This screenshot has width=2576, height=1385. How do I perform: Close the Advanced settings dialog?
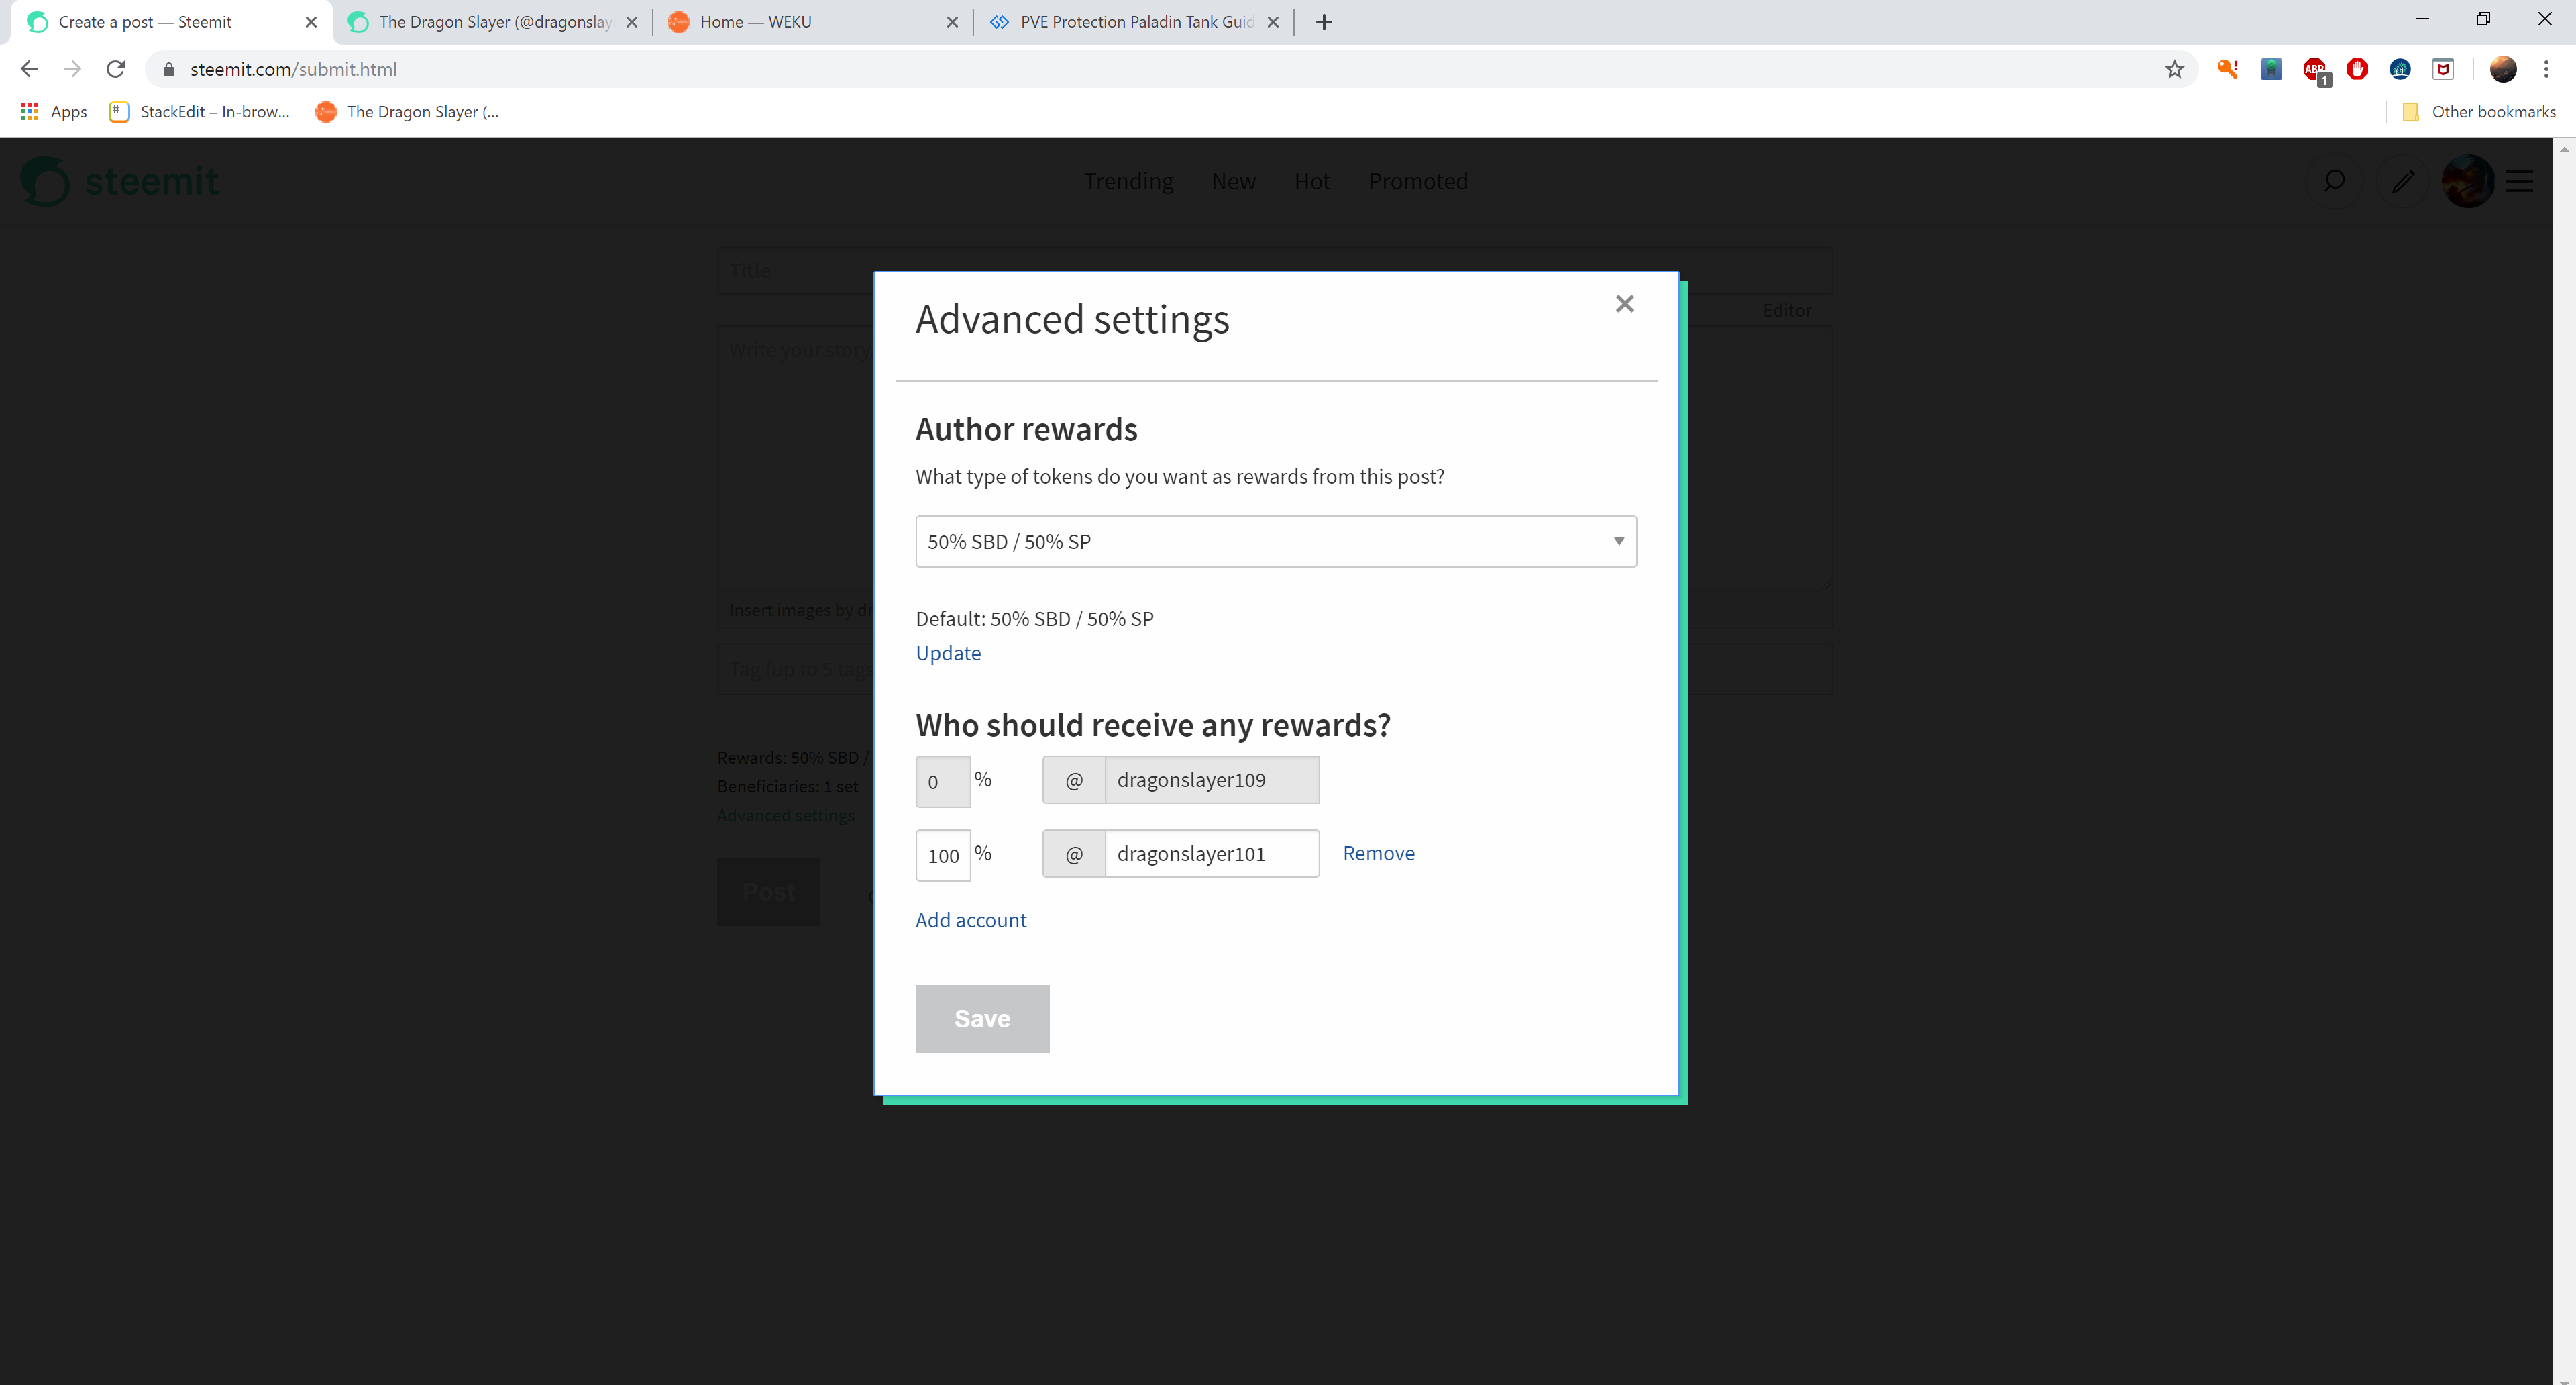point(1624,304)
